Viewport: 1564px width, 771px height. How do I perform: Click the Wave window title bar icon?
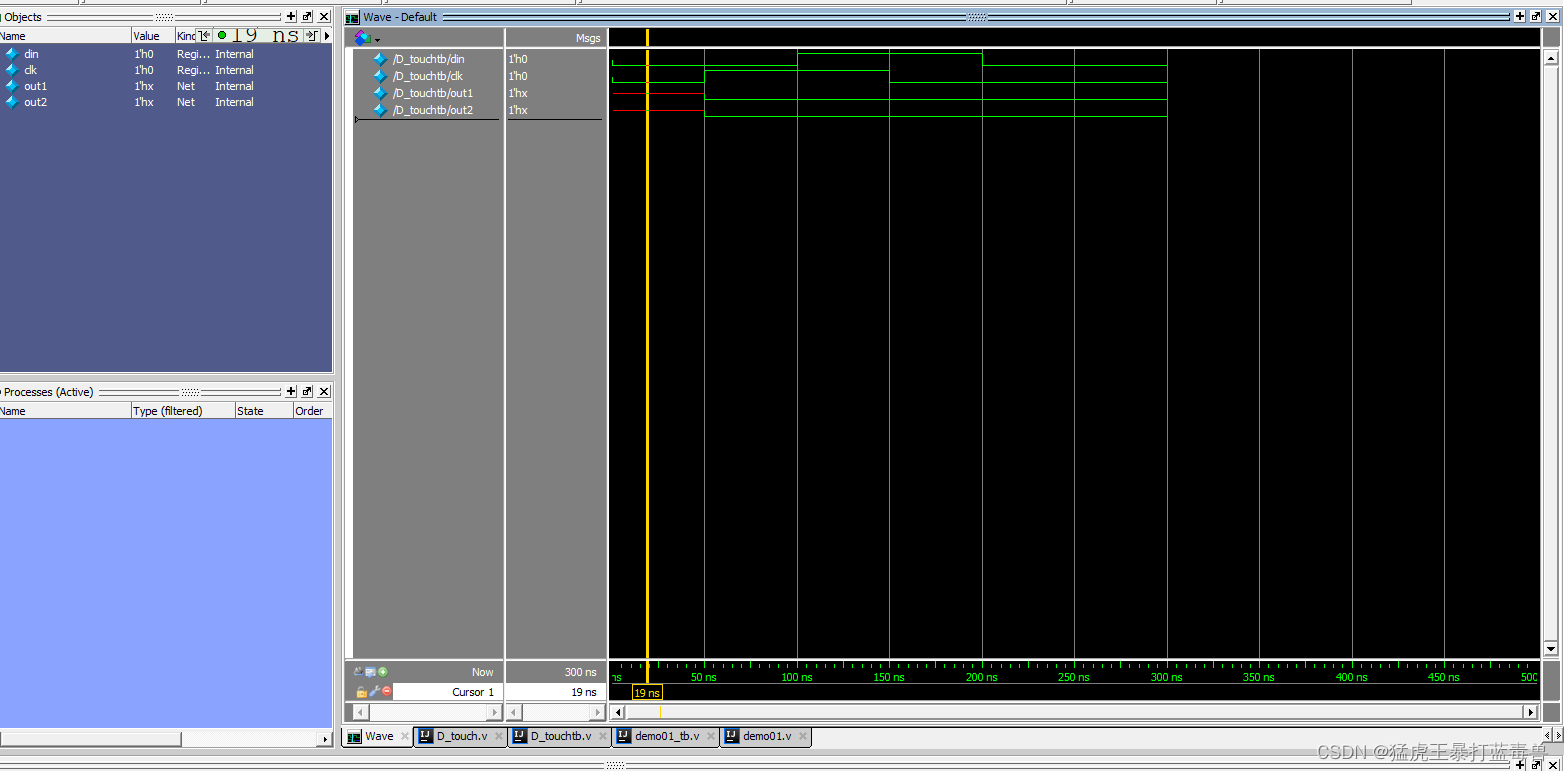(352, 17)
